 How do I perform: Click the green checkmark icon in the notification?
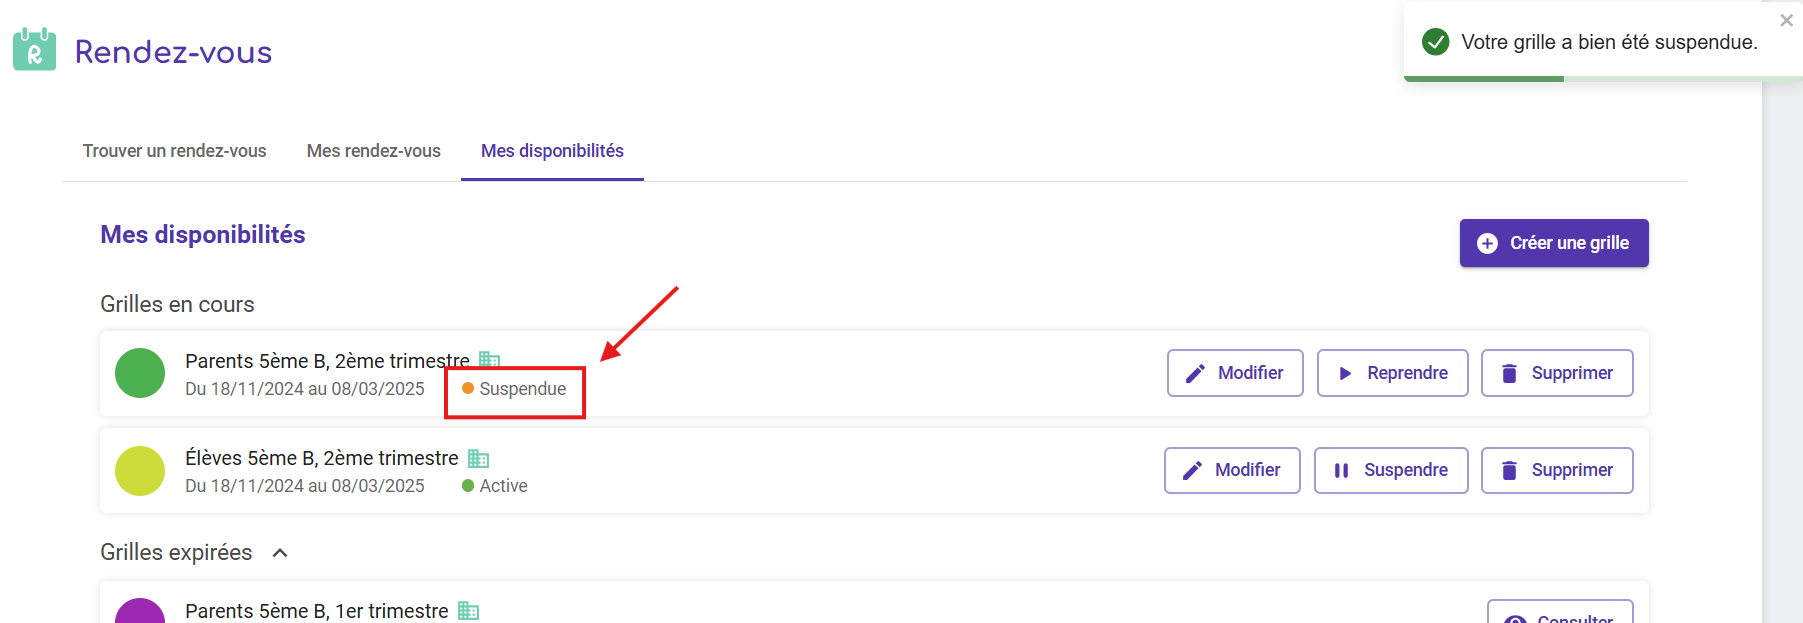tap(1436, 42)
